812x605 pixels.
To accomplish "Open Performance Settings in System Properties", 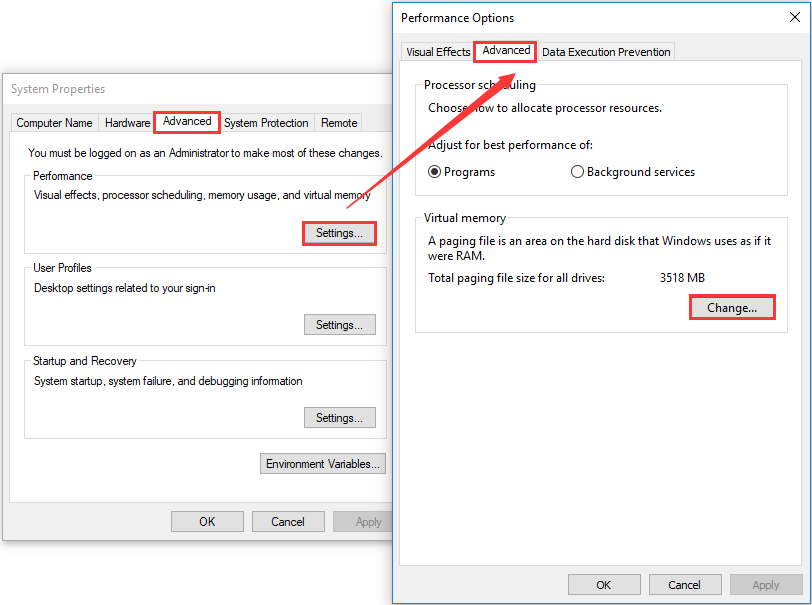I will click(x=338, y=232).
